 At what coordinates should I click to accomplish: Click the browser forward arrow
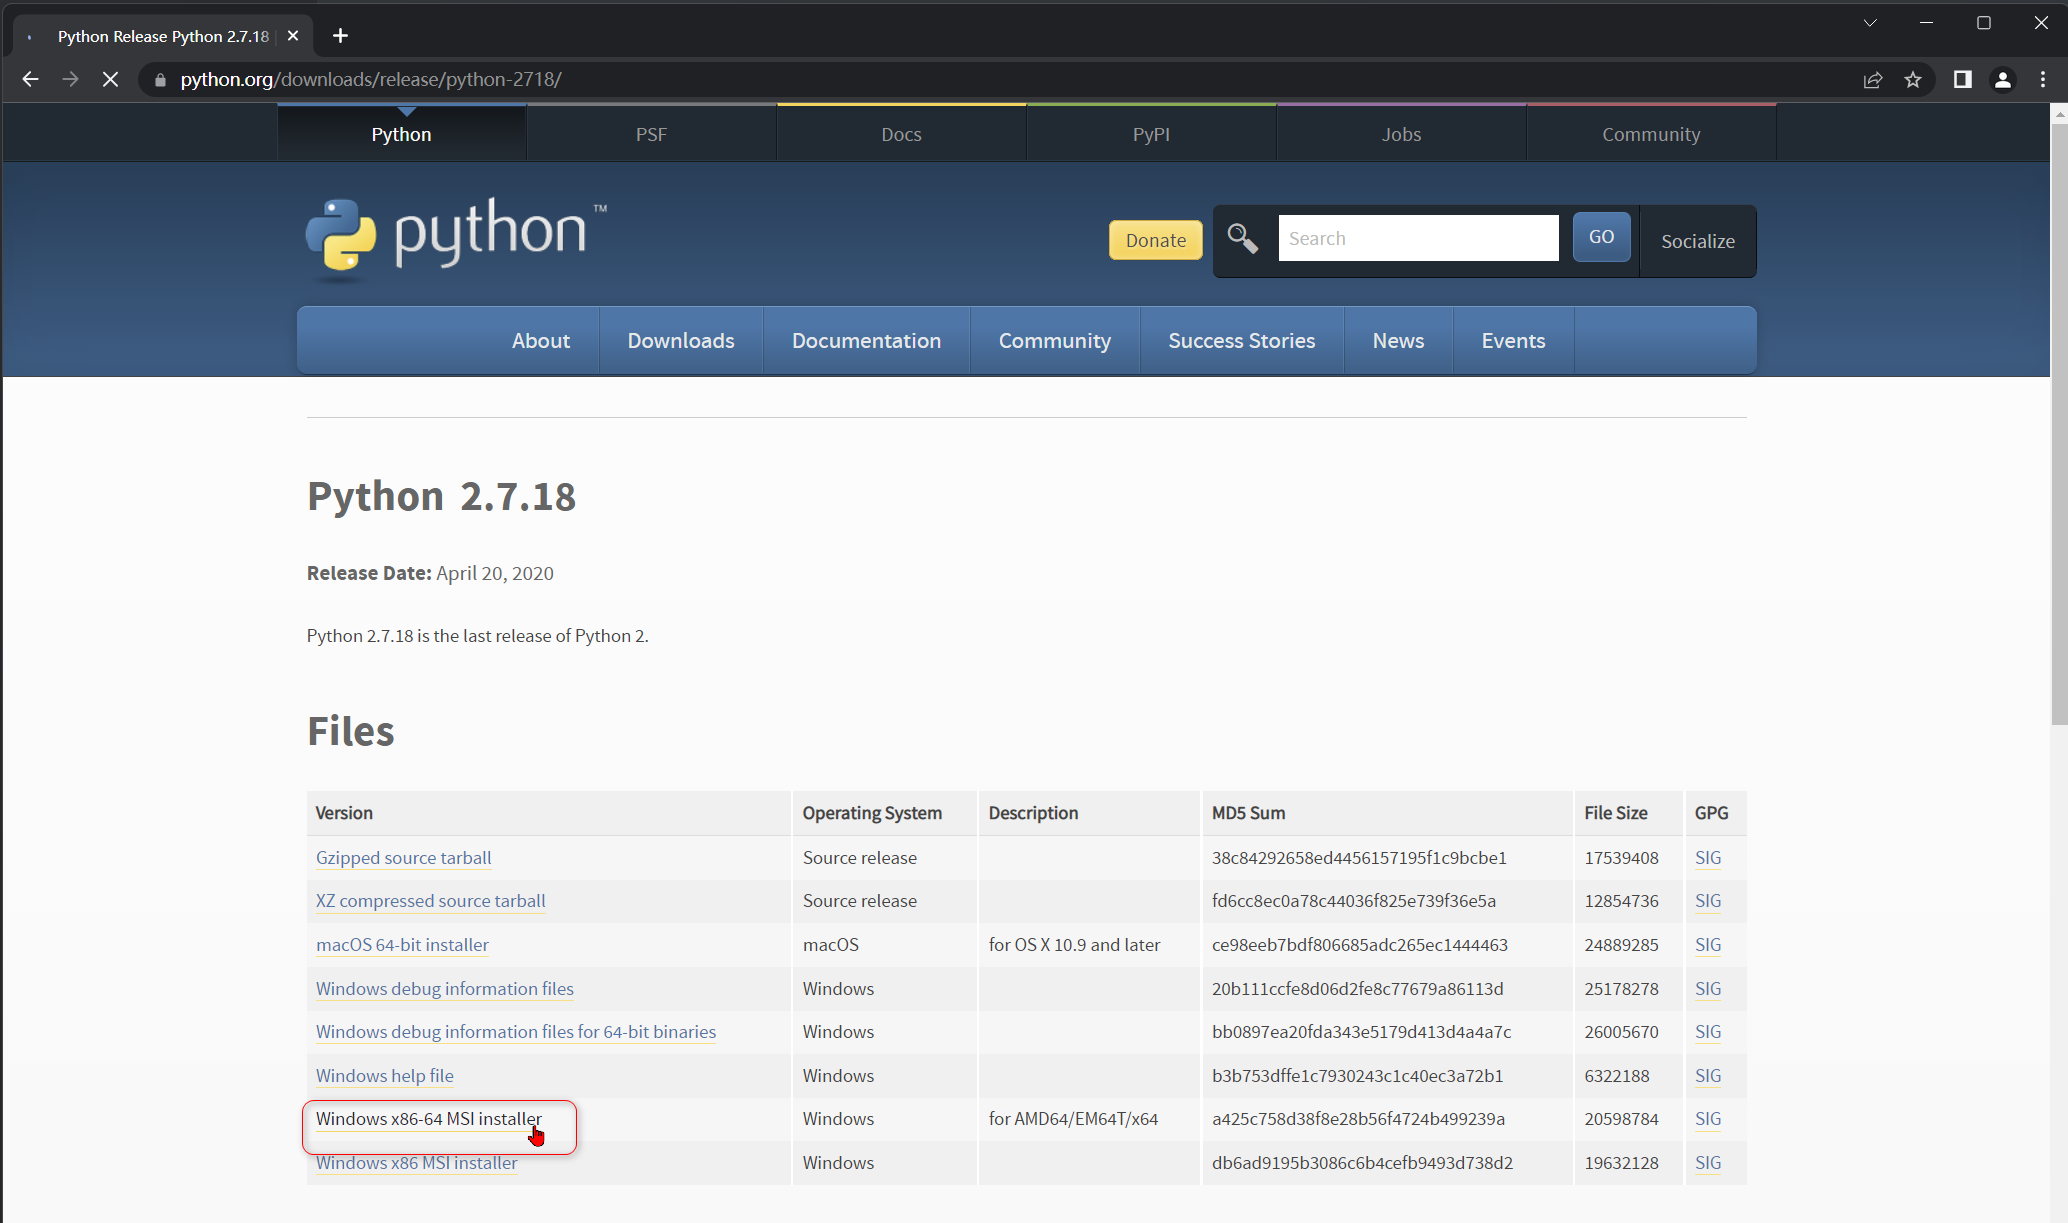tap(70, 79)
